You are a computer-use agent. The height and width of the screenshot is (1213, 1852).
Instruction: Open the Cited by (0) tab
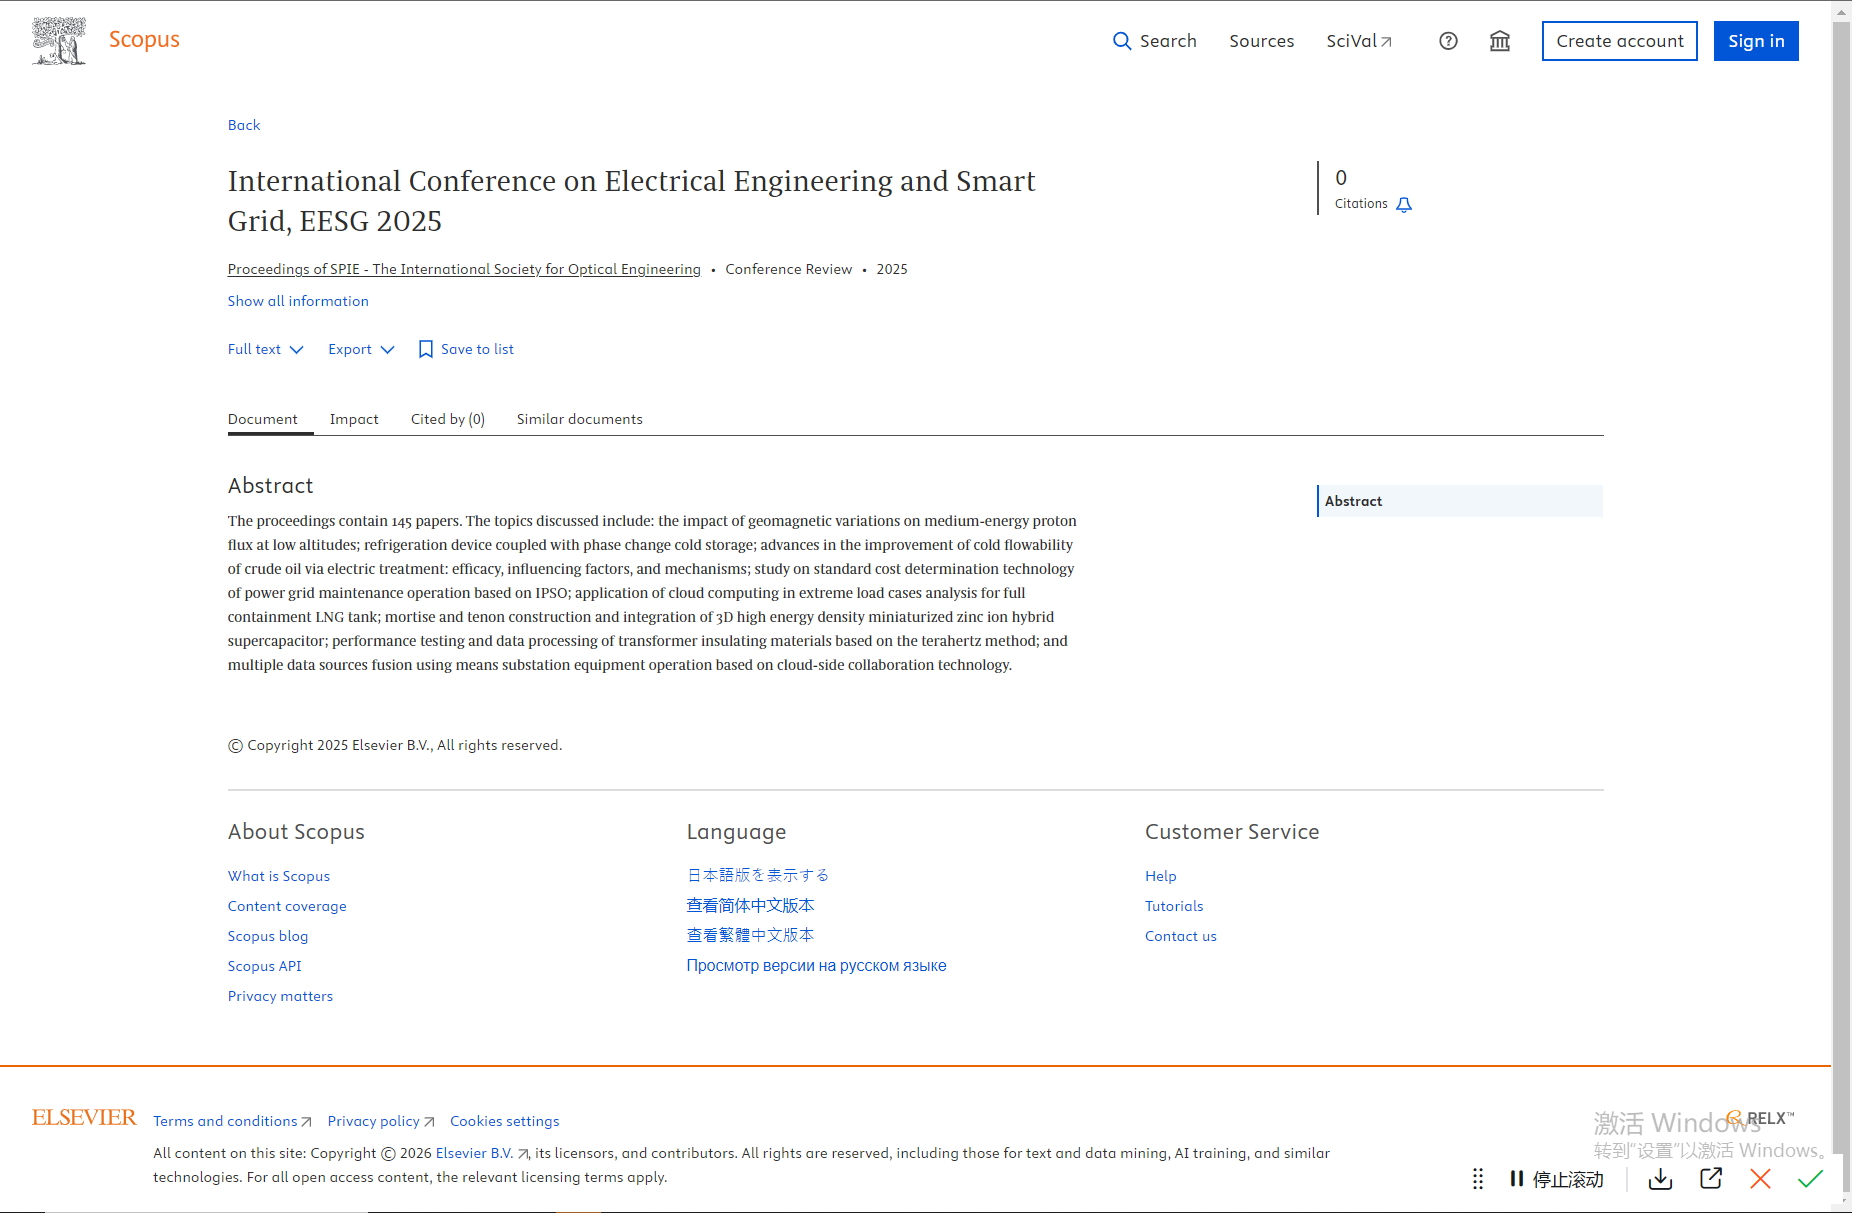[447, 419]
